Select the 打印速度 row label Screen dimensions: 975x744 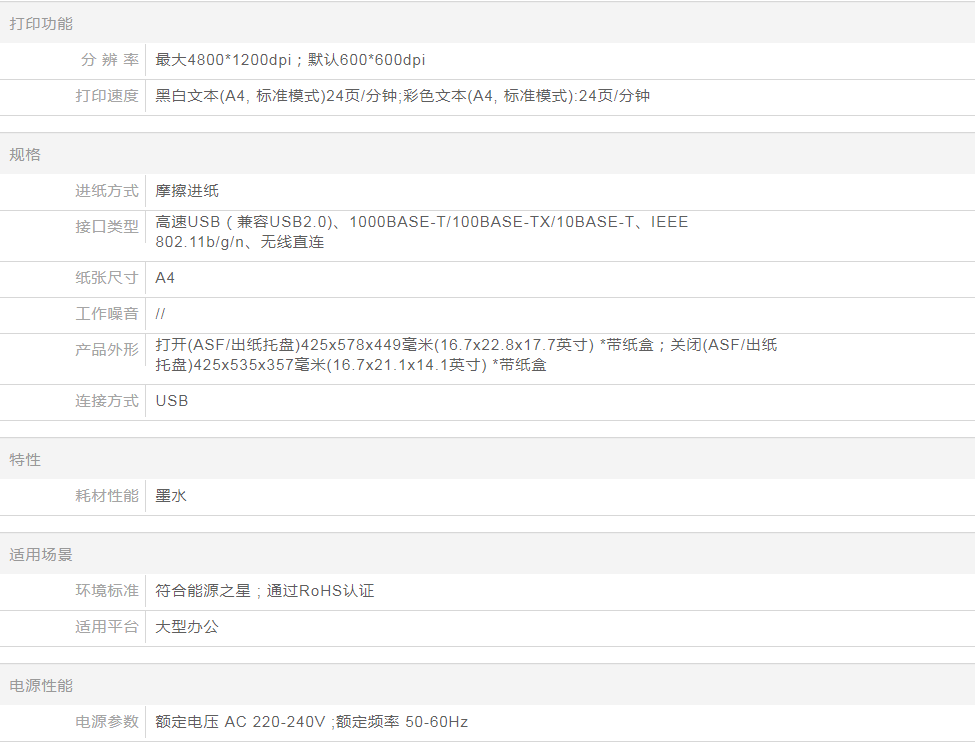click(x=107, y=96)
